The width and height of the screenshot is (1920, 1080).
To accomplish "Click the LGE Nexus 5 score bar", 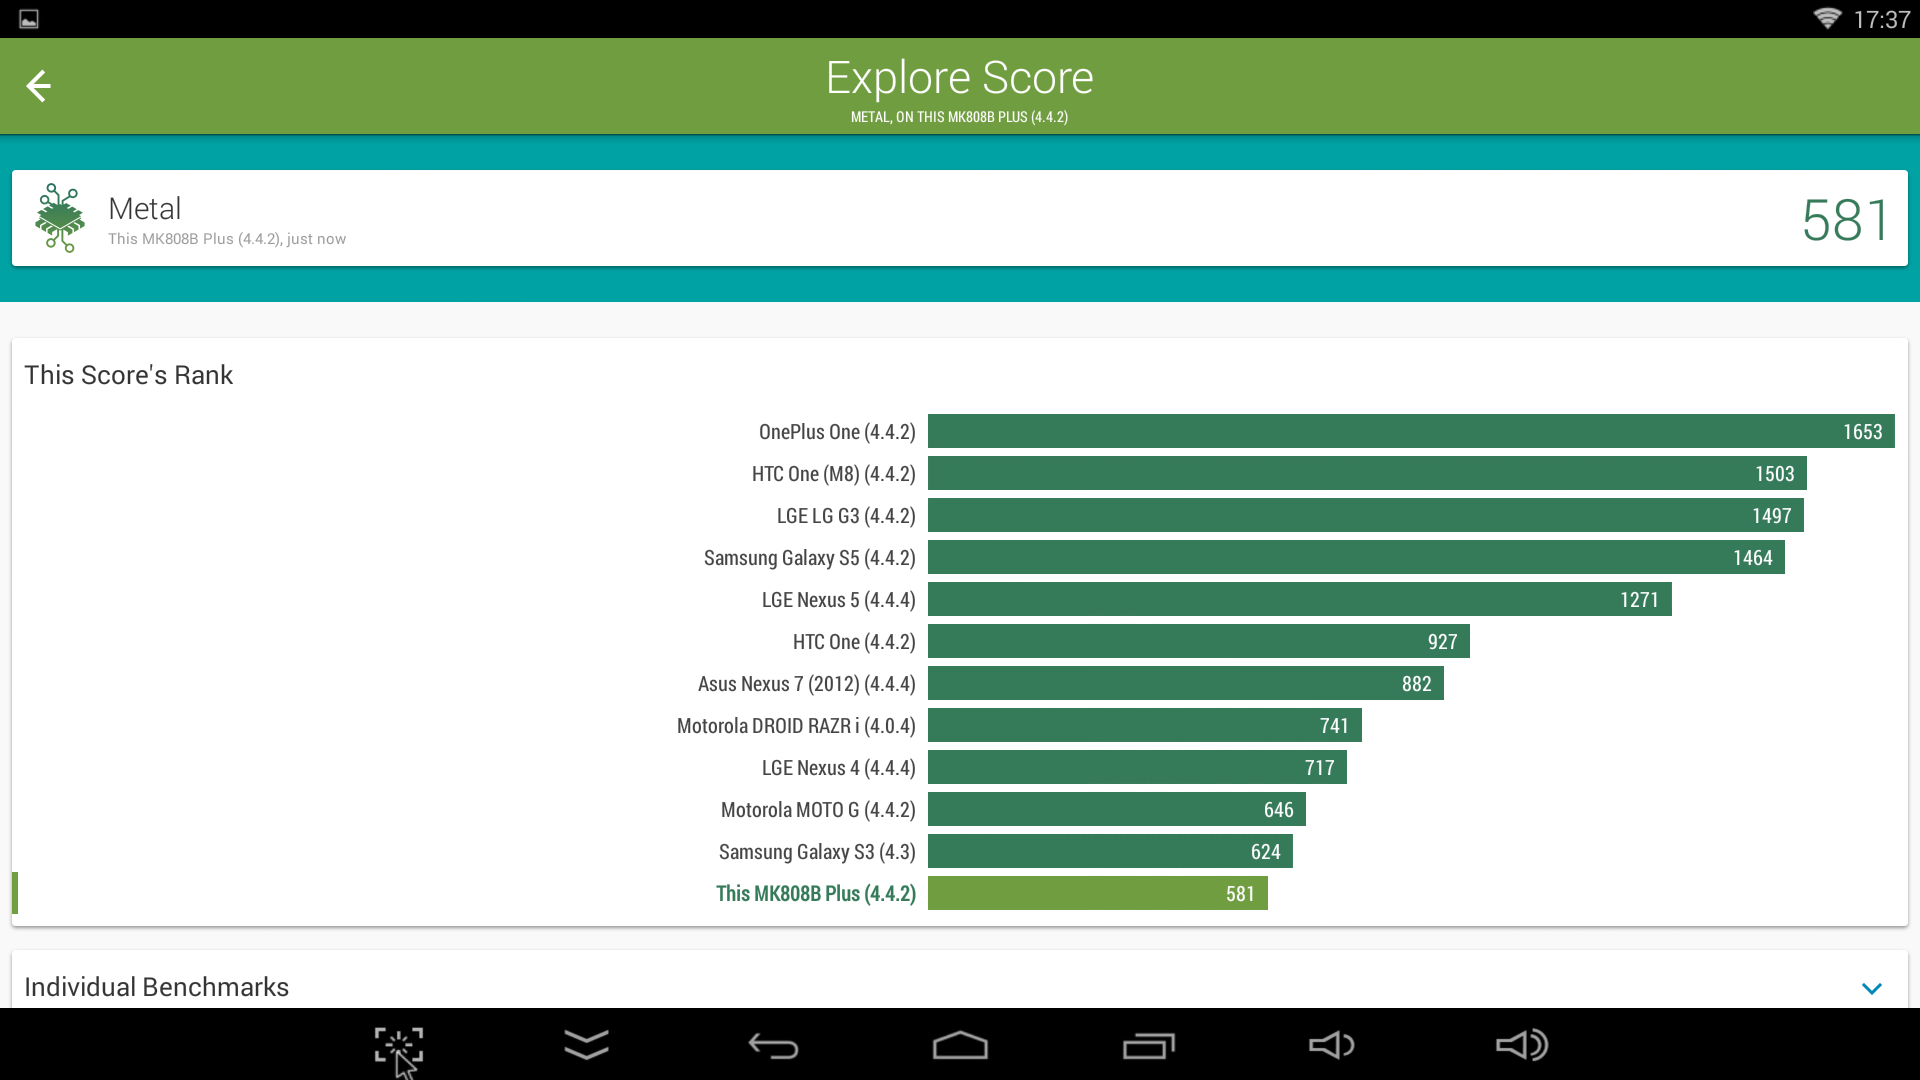I will pos(1299,600).
